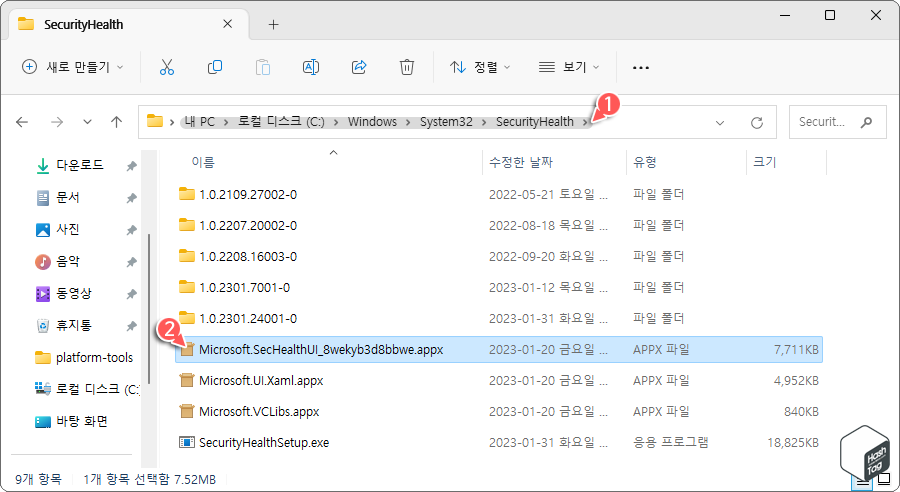Navigate to System32 breadcrumb
The image size is (900, 492).
(x=446, y=122)
